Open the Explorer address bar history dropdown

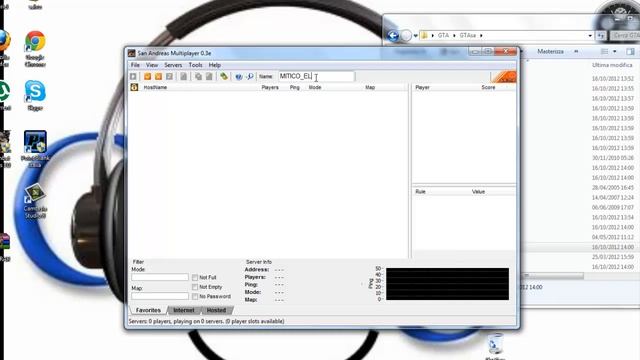[x=590, y=36]
